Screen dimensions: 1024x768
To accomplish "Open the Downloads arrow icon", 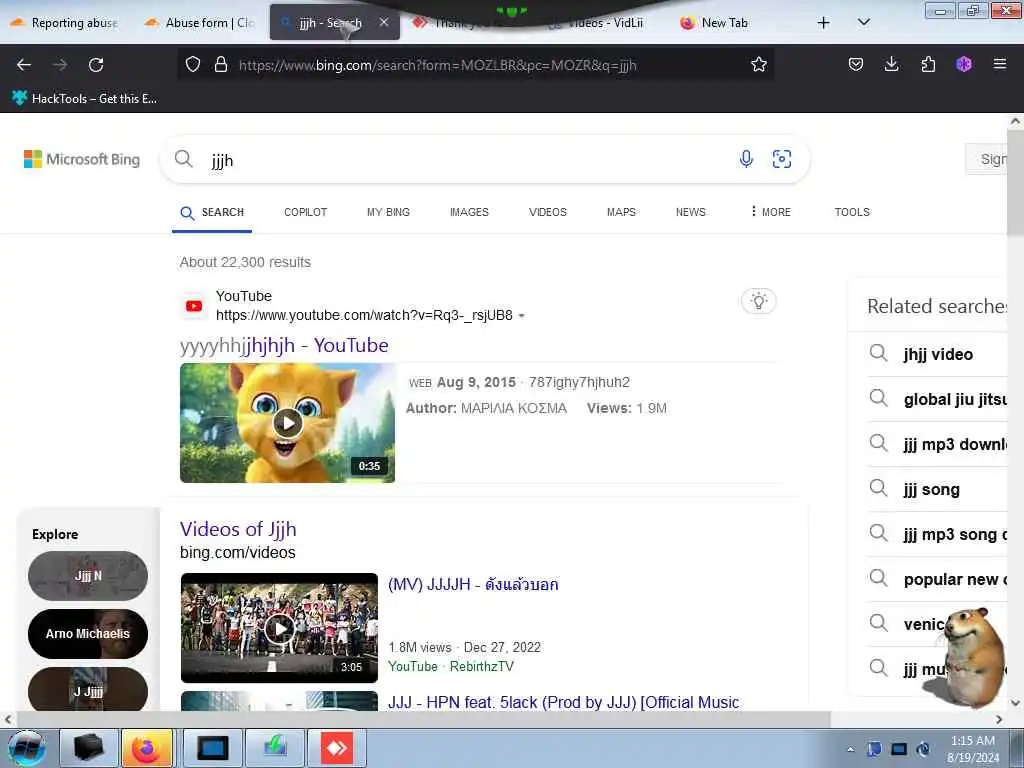I will [x=891, y=64].
